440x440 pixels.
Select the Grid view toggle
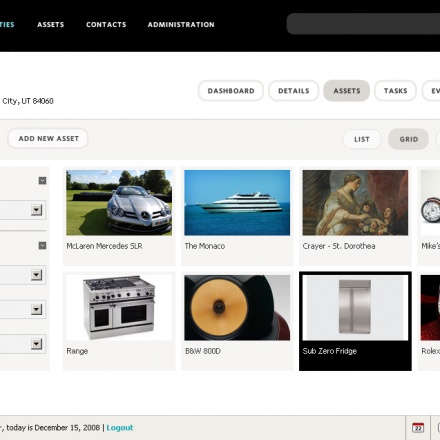pos(408,139)
